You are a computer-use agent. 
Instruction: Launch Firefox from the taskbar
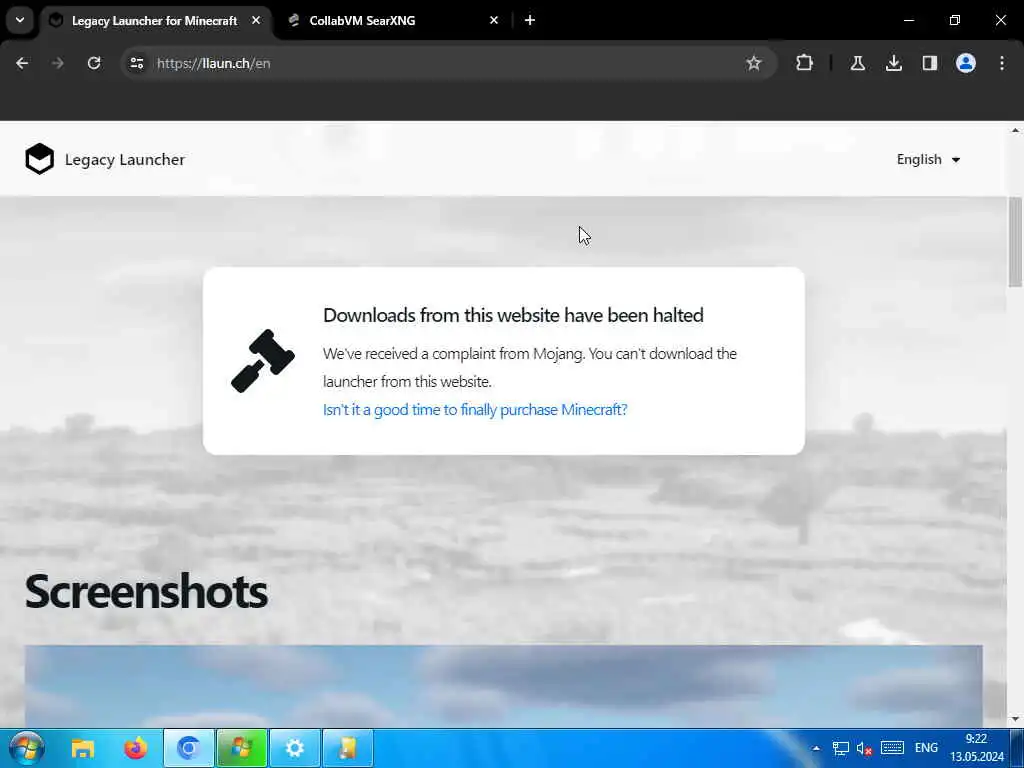coord(136,748)
